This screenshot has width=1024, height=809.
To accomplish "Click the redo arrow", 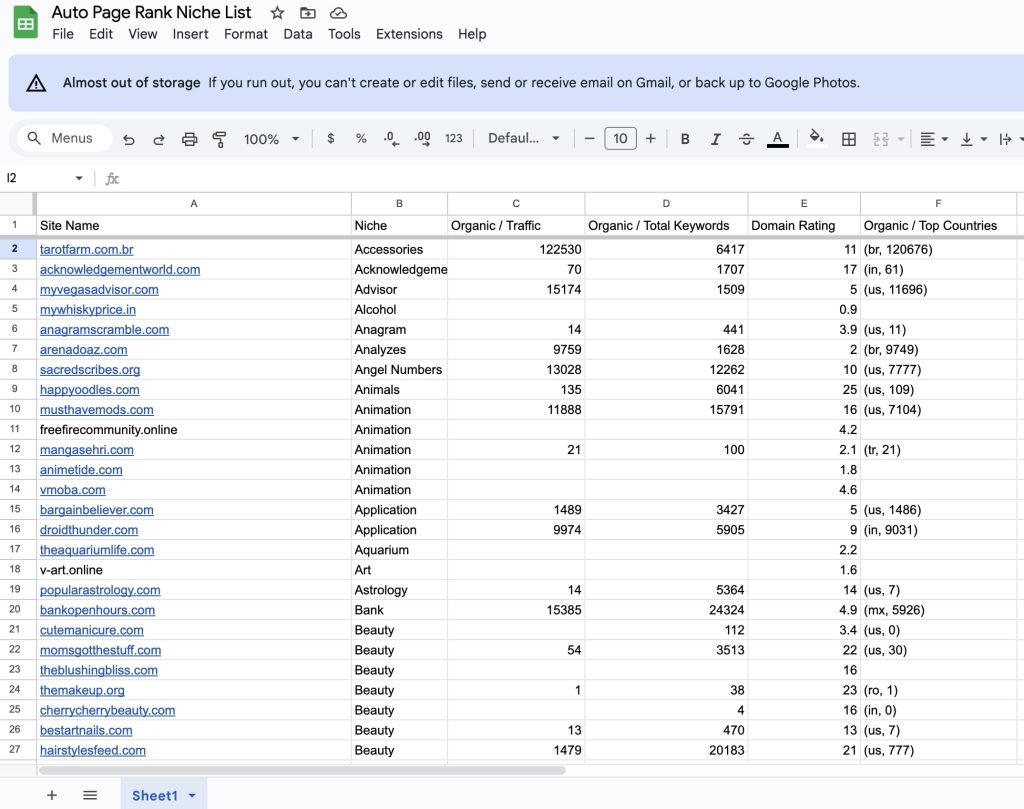I will pos(159,139).
